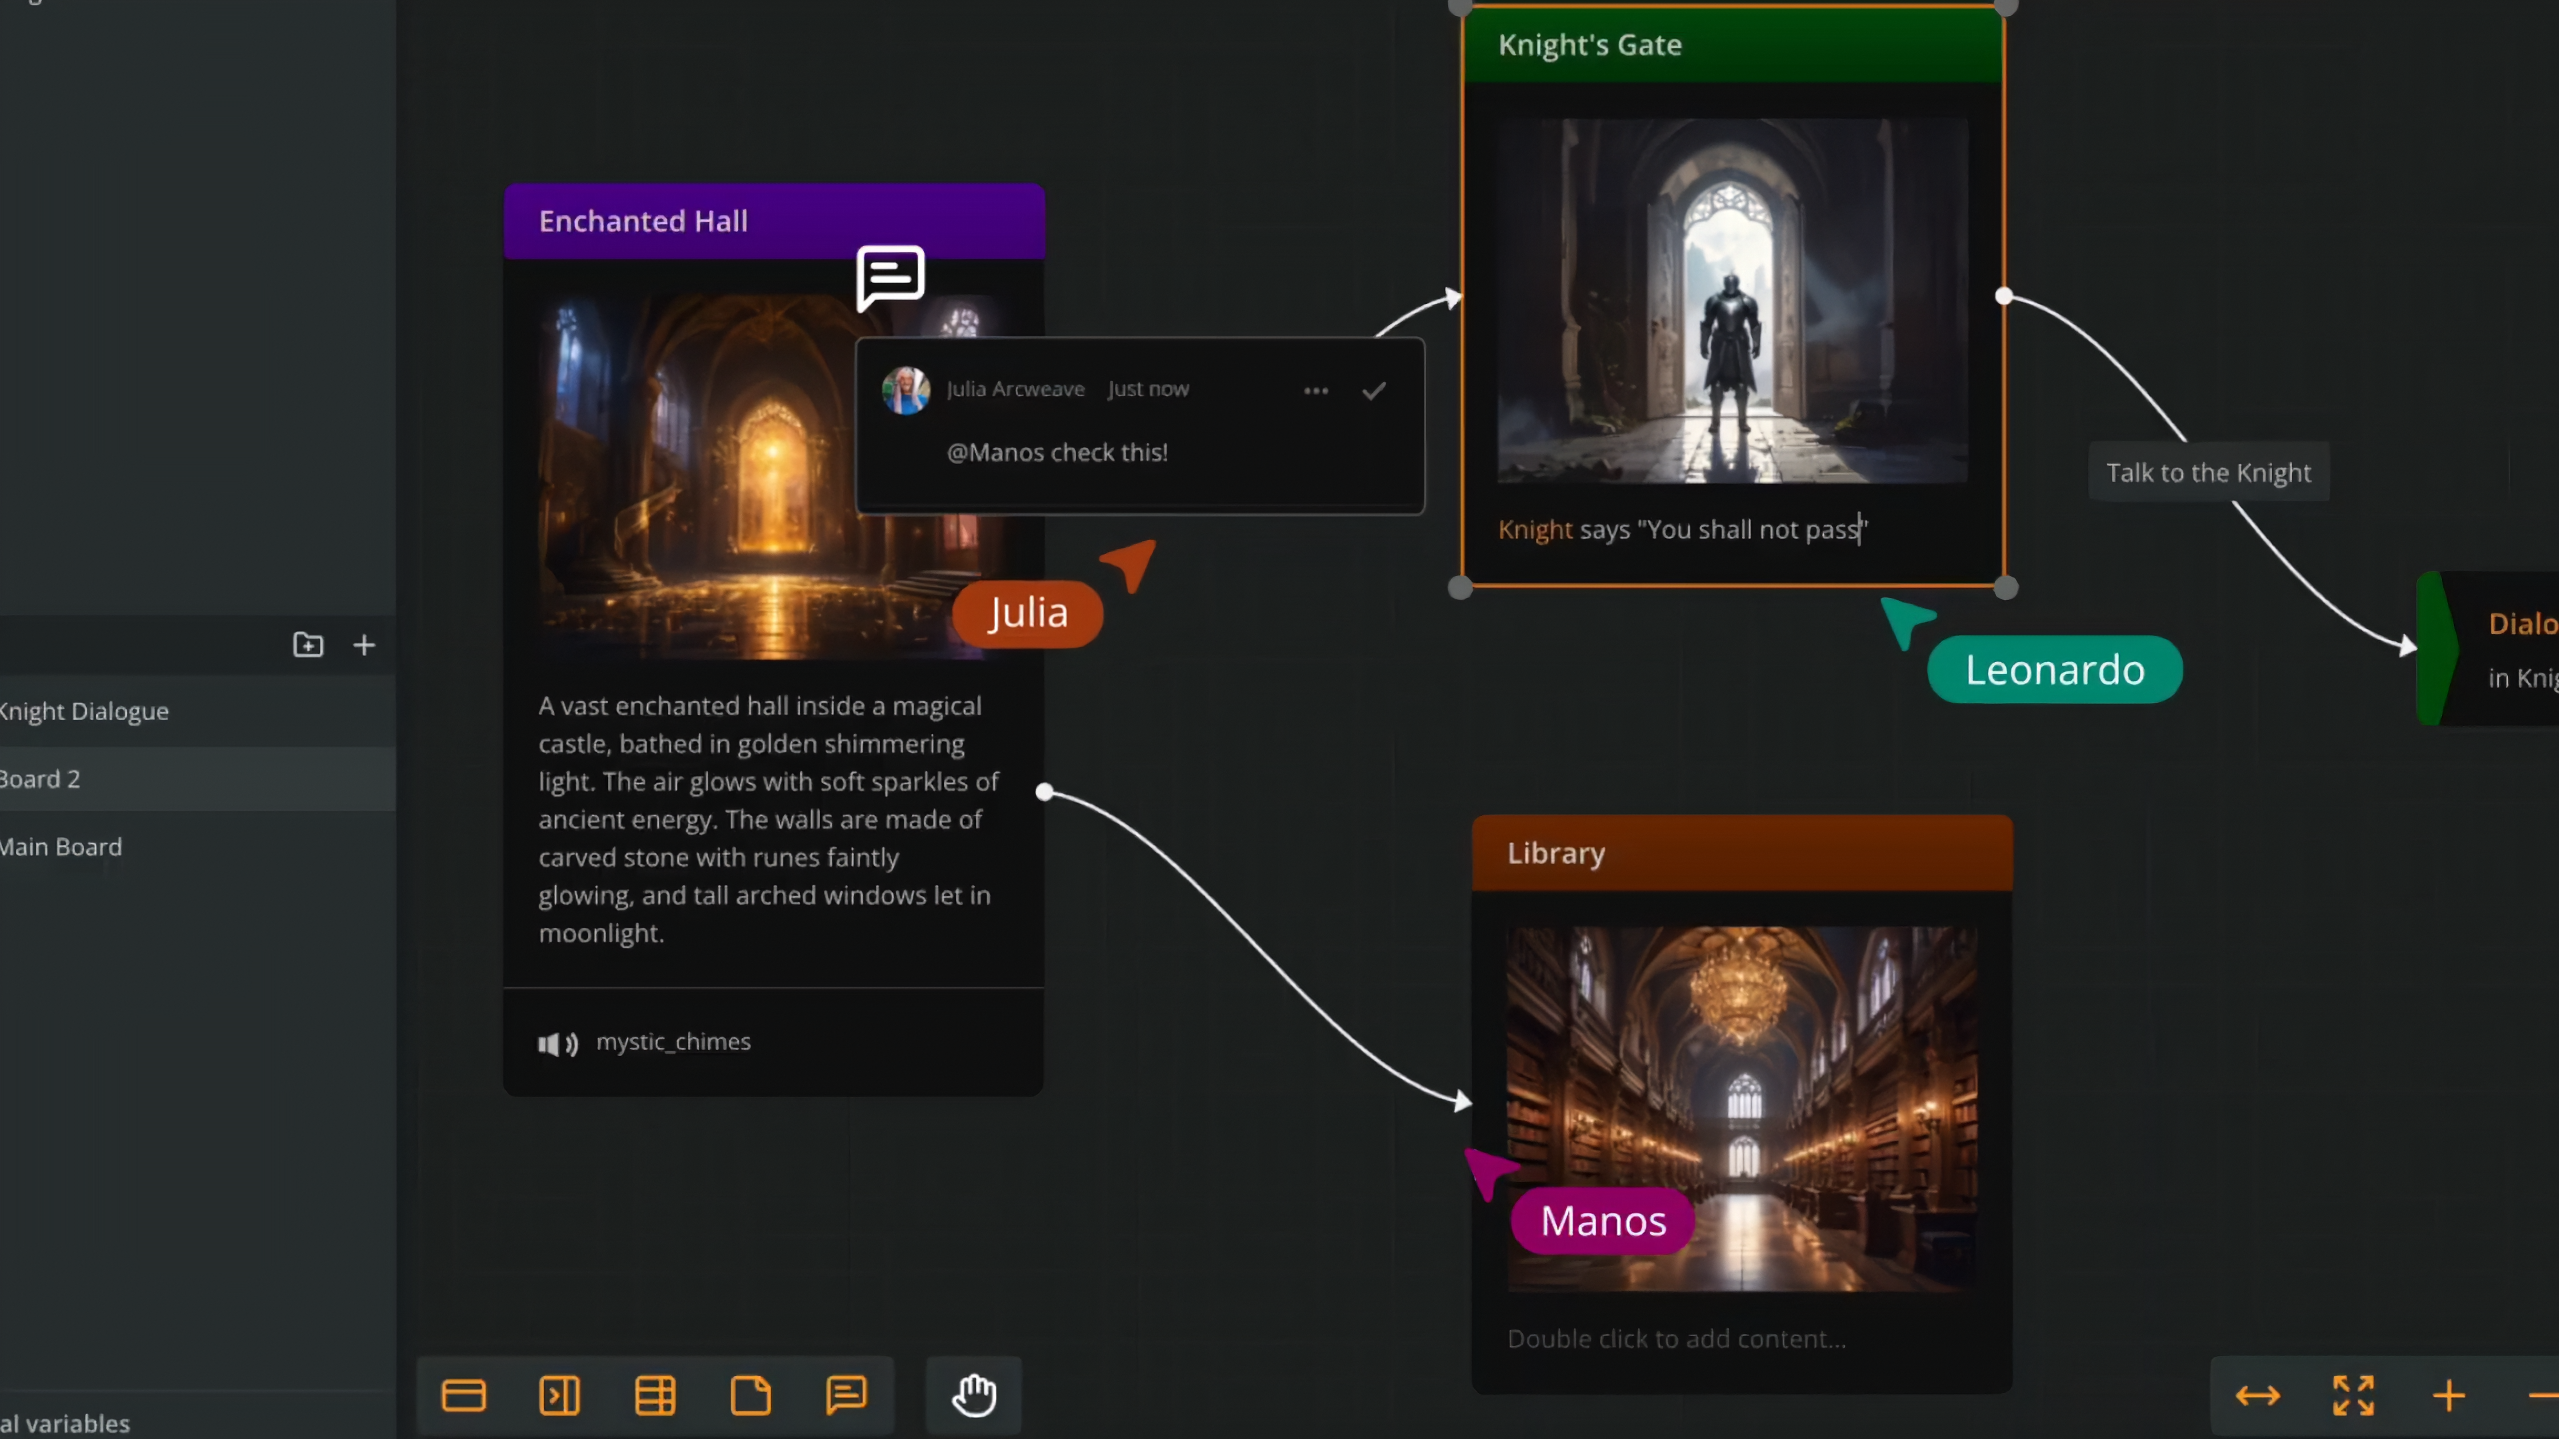Click the fit-to-view icon in bottom right
The width and height of the screenshot is (2559, 1439).
[2352, 1395]
